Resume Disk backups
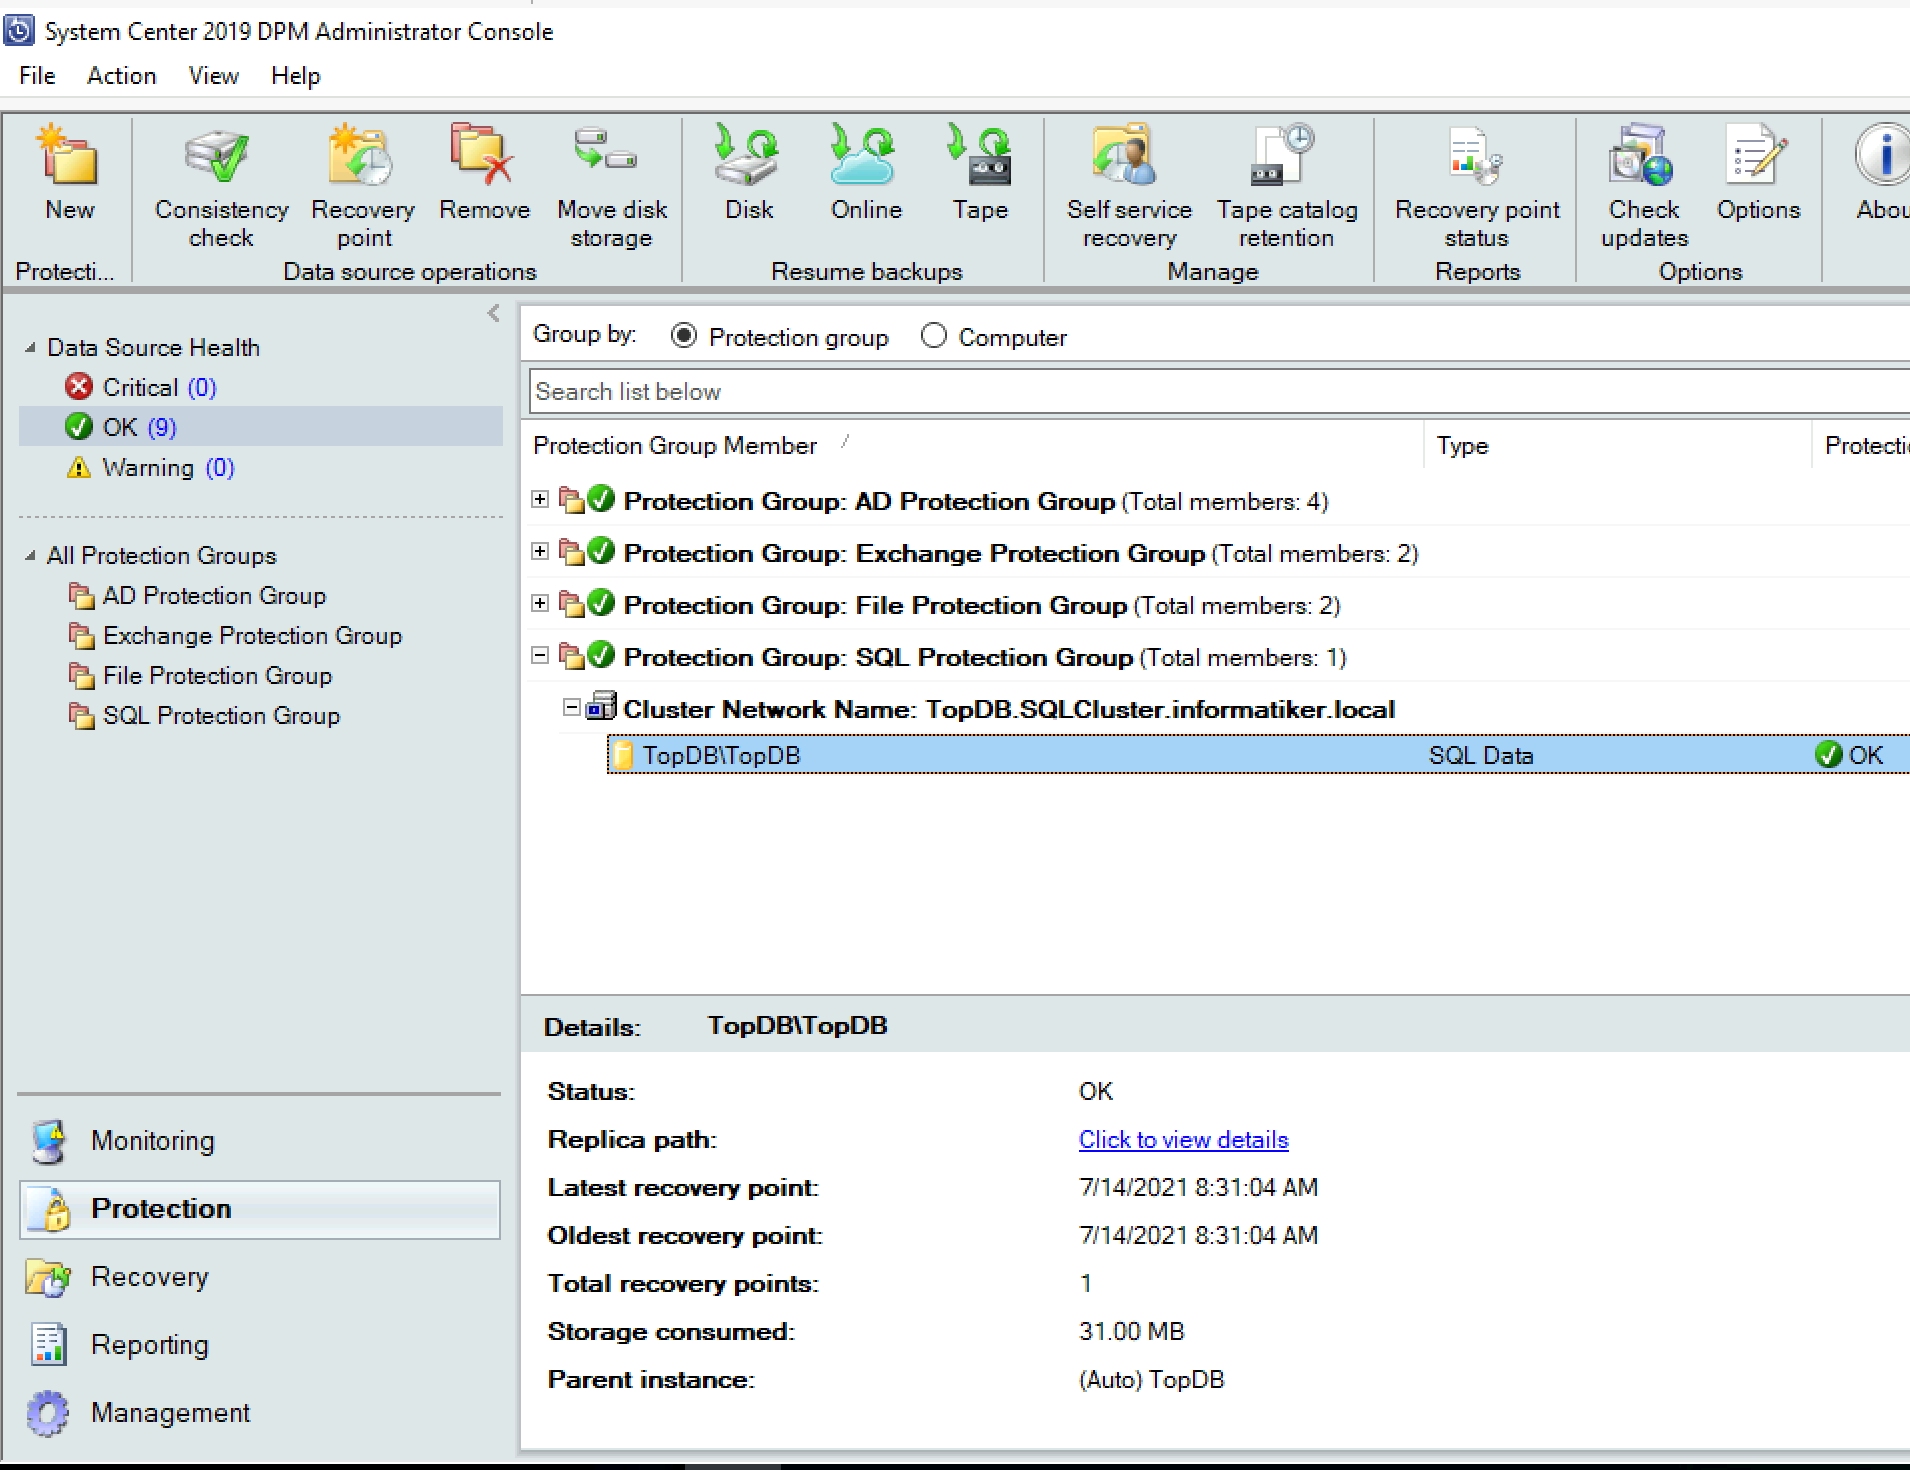 (749, 171)
